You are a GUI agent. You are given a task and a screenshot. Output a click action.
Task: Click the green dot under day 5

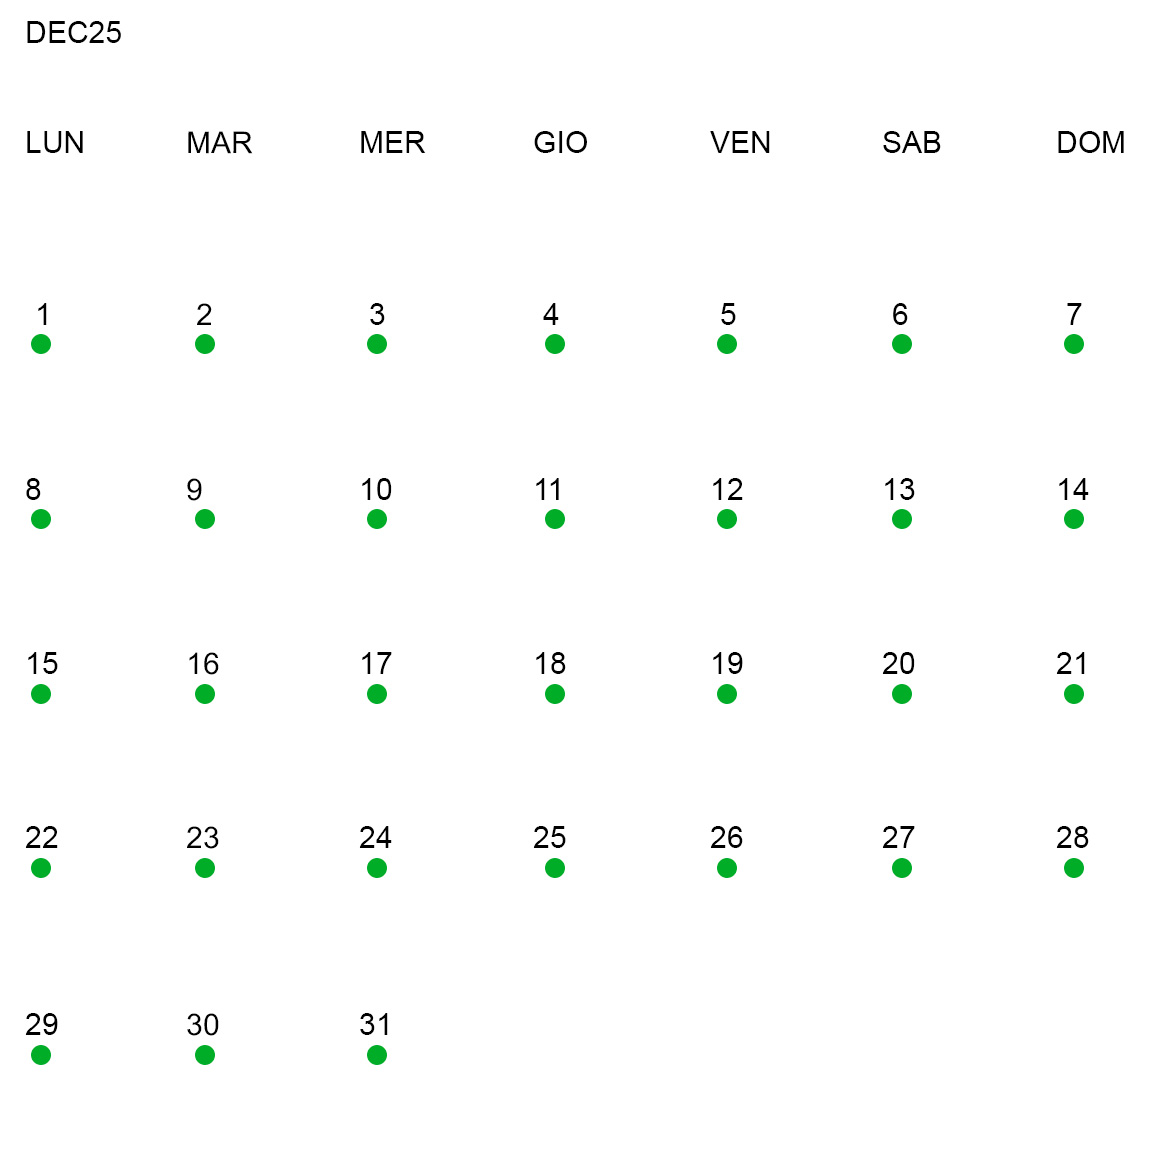click(x=727, y=344)
